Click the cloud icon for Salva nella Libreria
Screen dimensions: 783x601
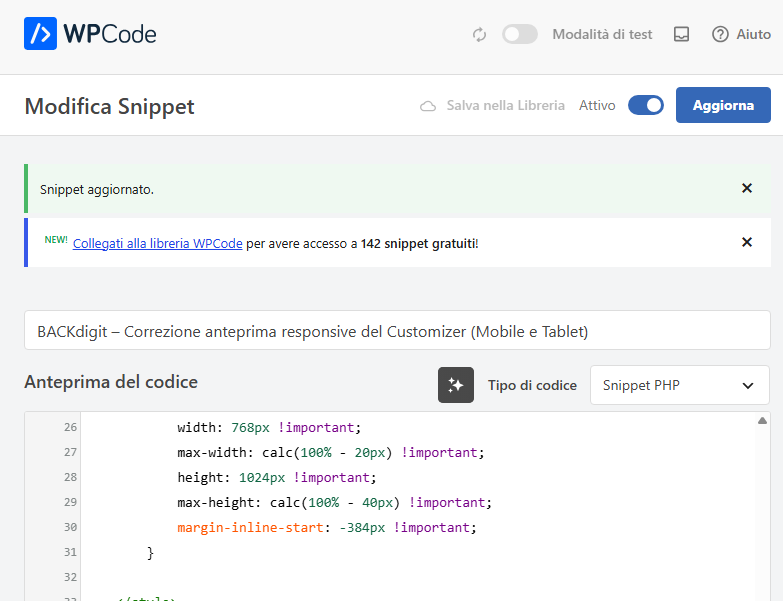pyautogui.click(x=428, y=106)
